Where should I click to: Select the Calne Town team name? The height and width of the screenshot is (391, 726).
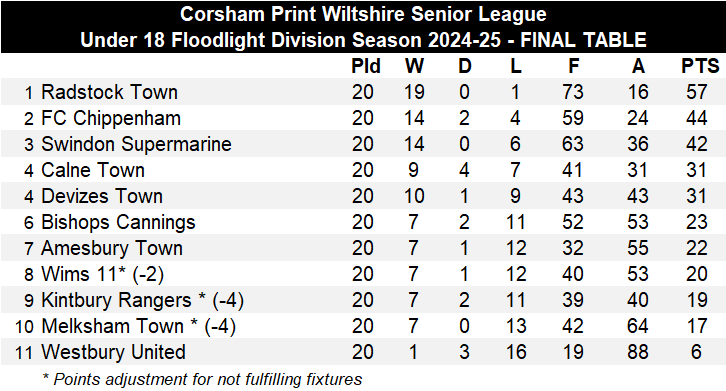(x=93, y=170)
